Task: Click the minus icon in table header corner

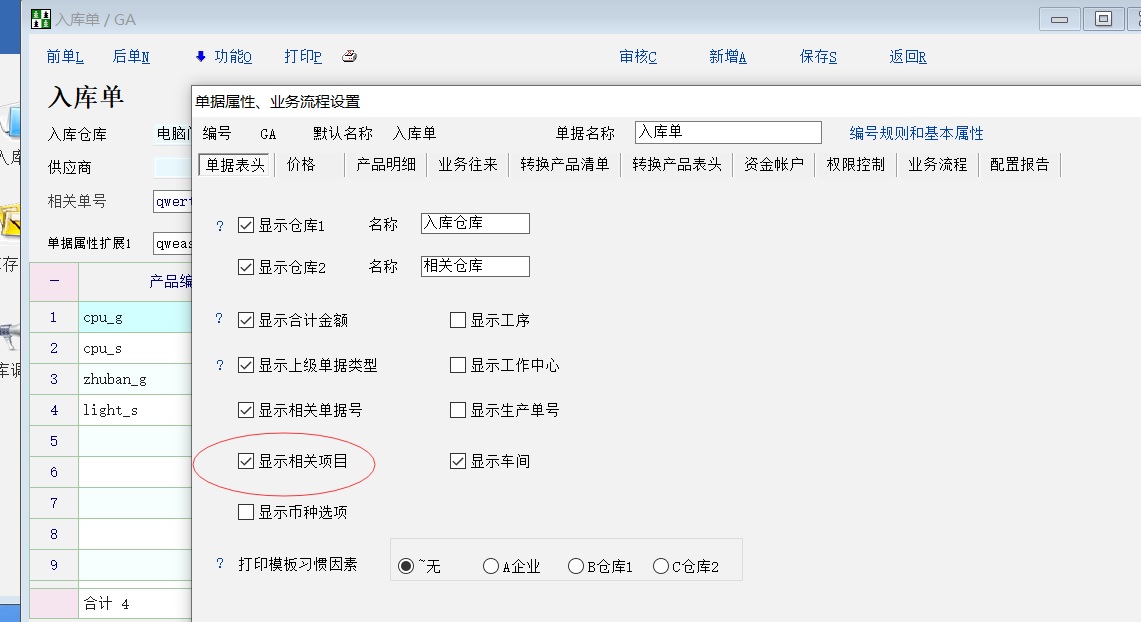Action: coord(54,282)
